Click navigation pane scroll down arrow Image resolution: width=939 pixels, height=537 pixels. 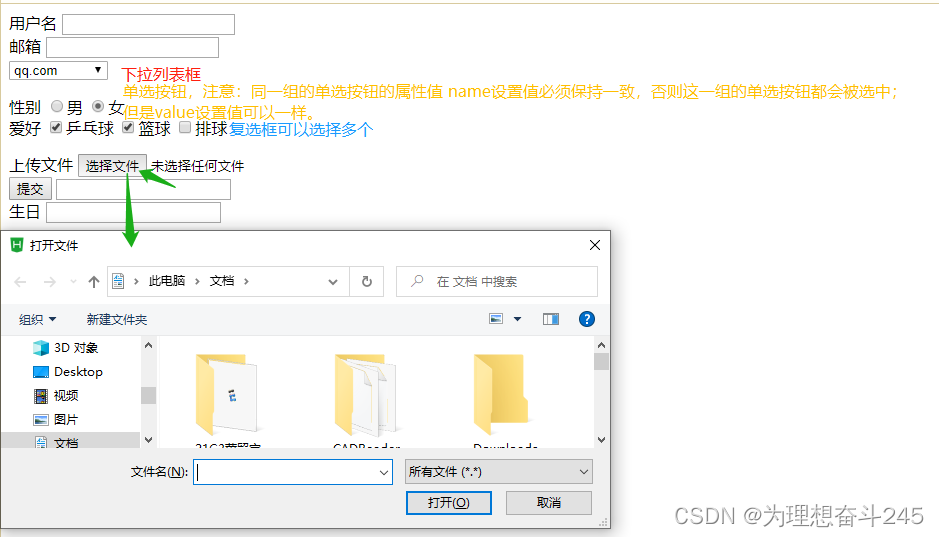[x=149, y=440]
